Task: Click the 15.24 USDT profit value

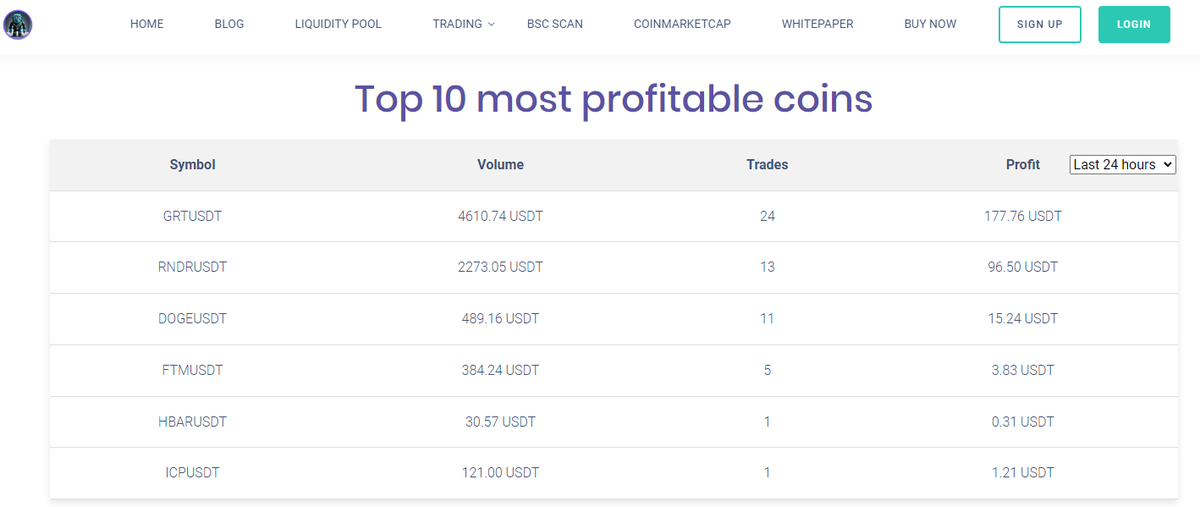Action: click(x=1023, y=319)
